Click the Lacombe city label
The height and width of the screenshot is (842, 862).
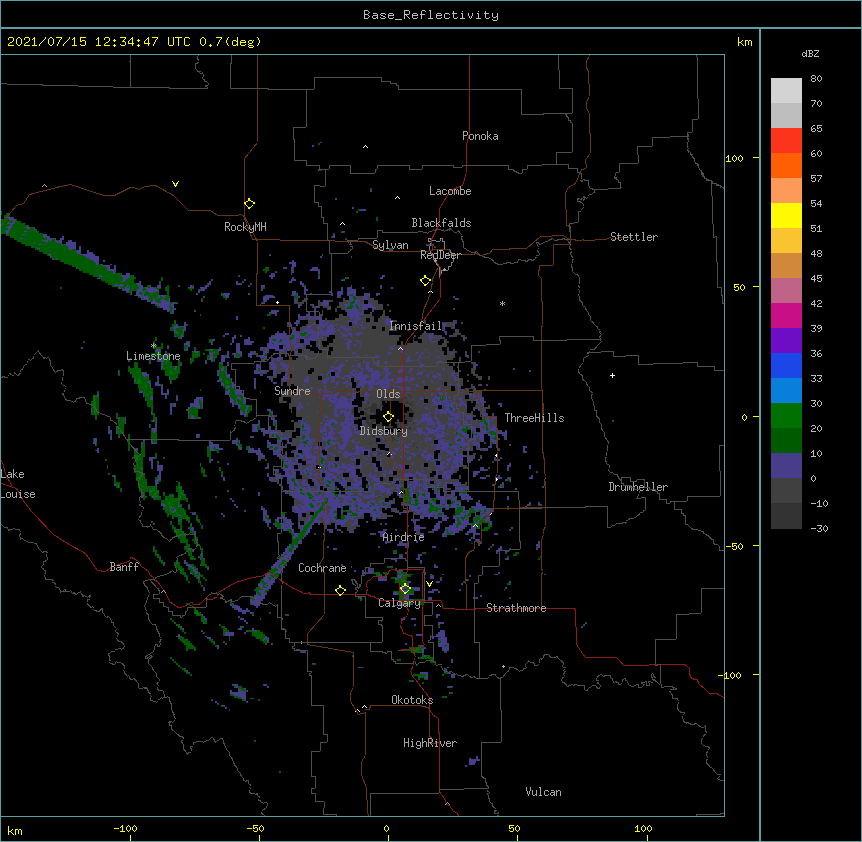450,191
